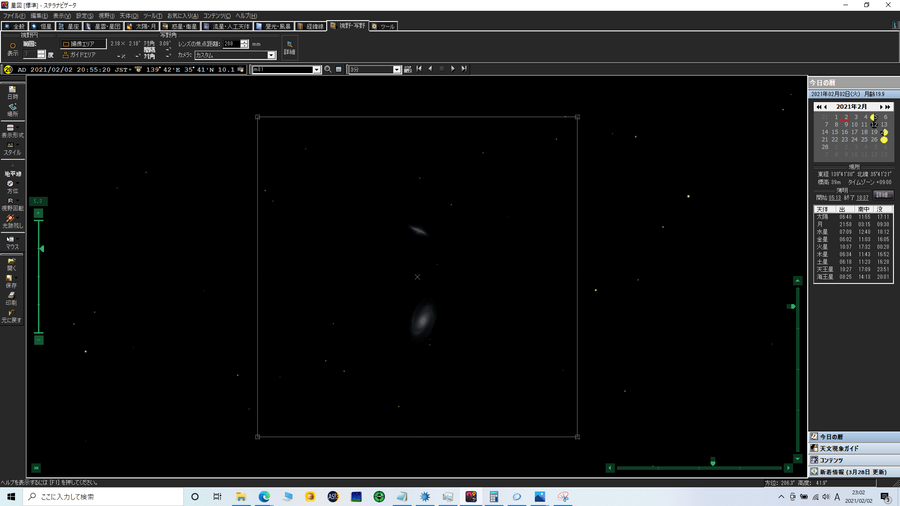Open the time step interval dropdown
Screen dimensions: 900x506
click(397, 69)
